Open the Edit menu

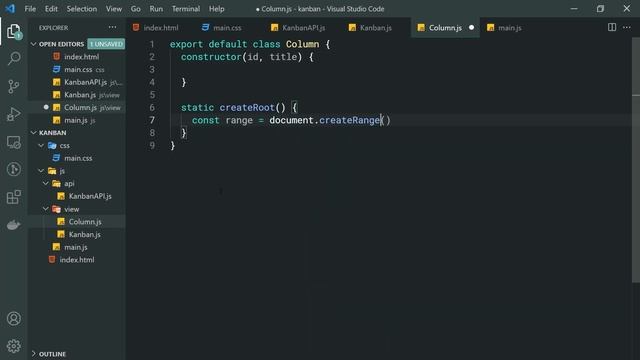51,9
